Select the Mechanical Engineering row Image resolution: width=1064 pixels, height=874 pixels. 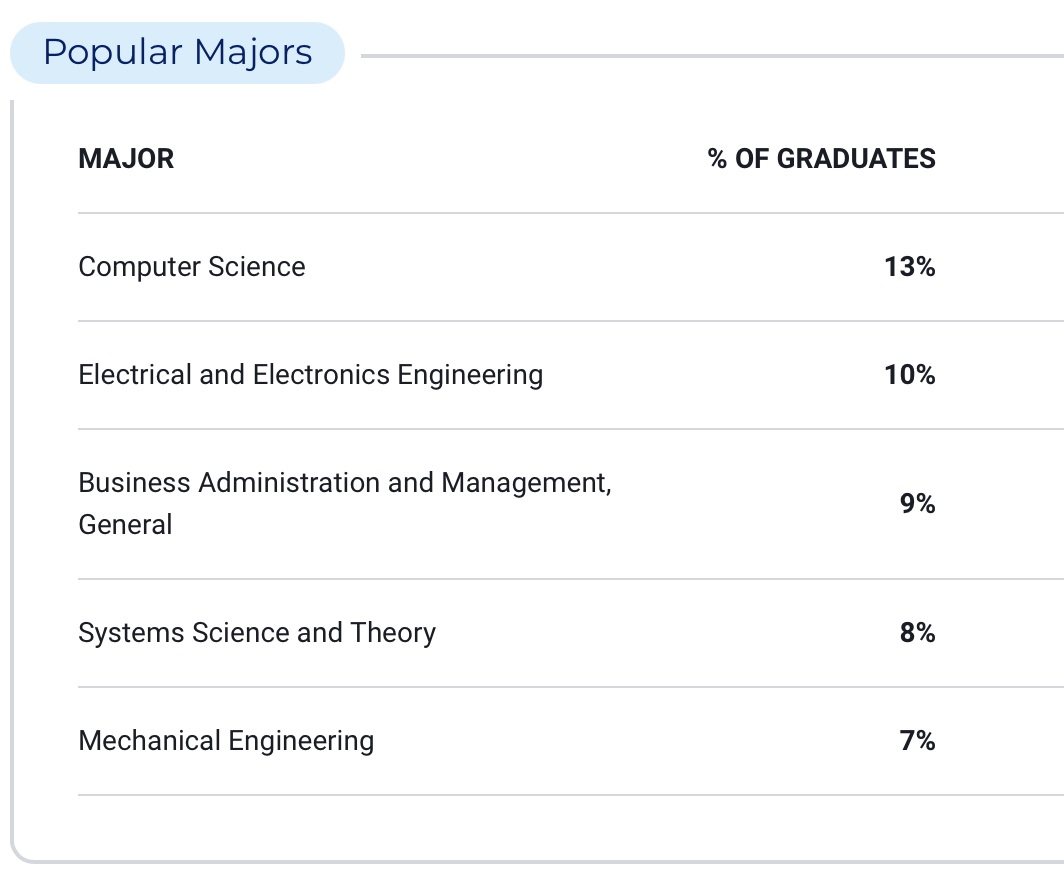pyautogui.click(x=571, y=740)
